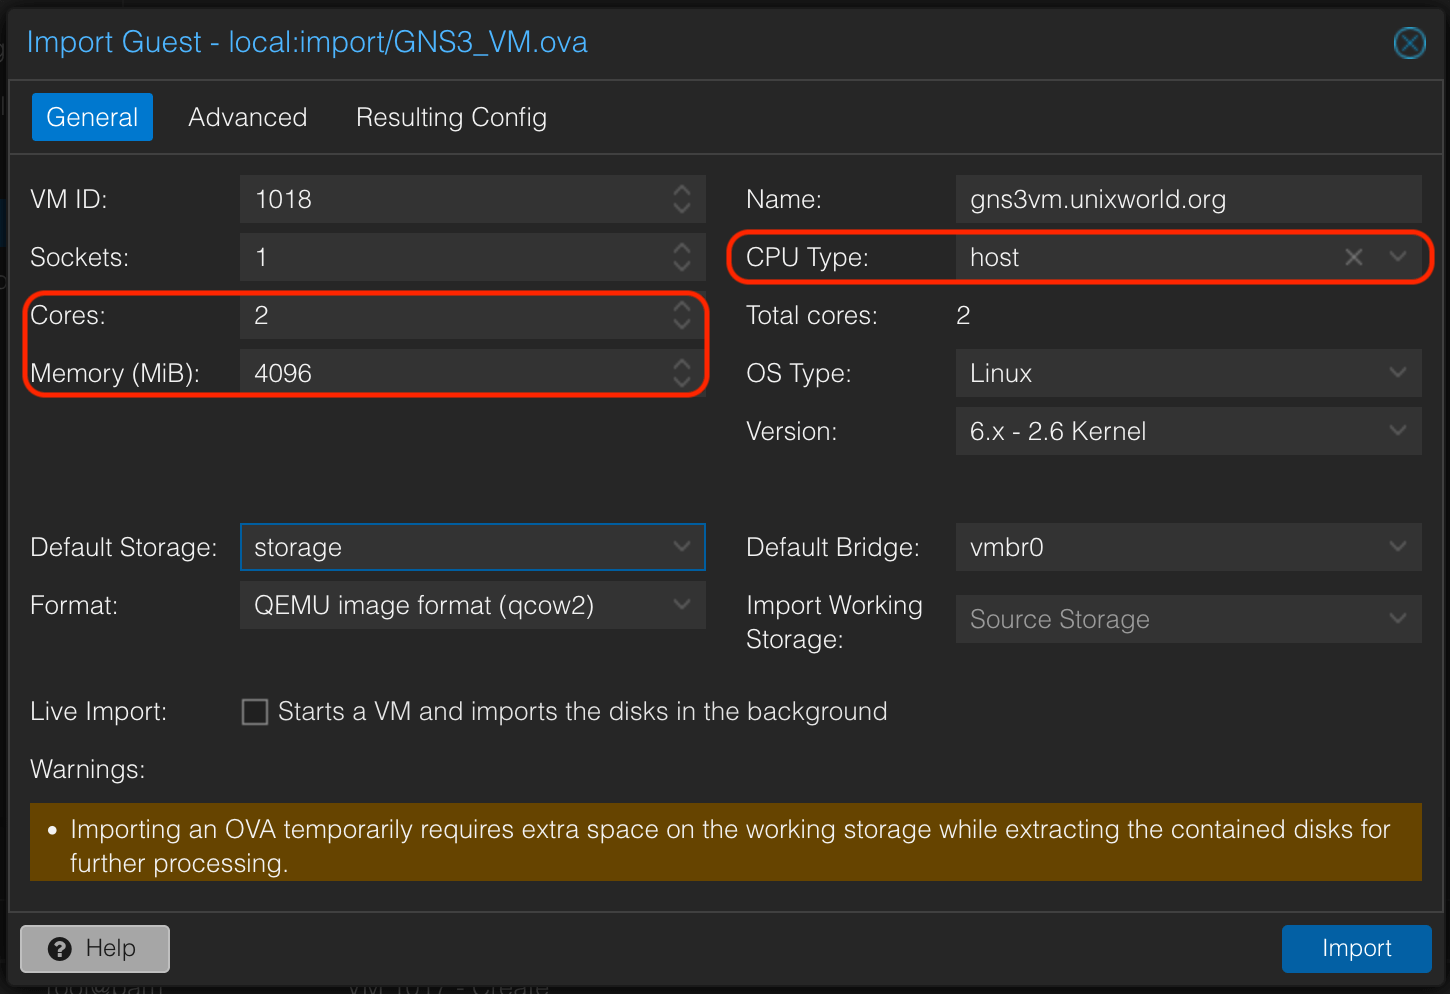Viewport: 1450px width, 994px height.
Task: Clear the CPU Type value with X
Action: coord(1354,257)
